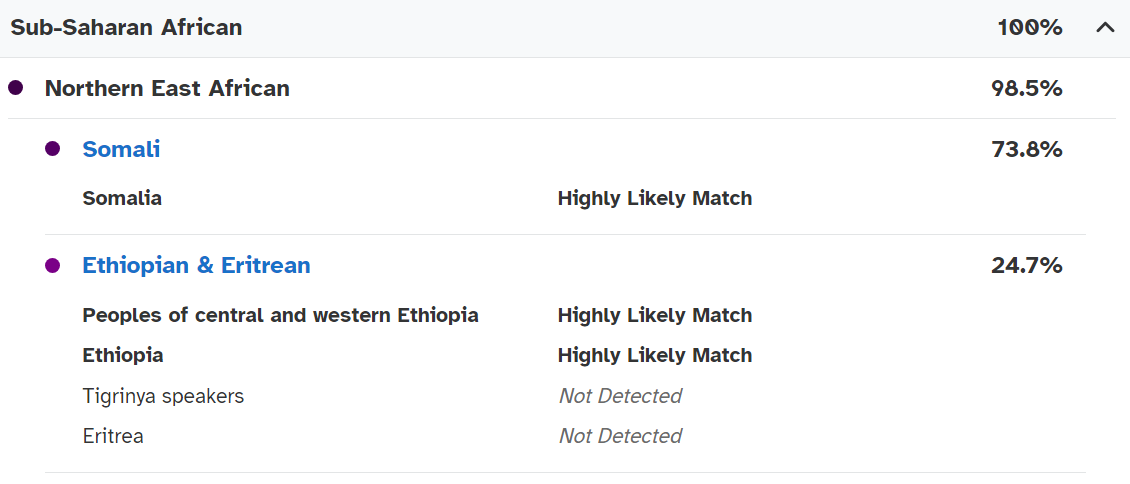The width and height of the screenshot is (1130, 484).
Task: Click Not Detected status for Tigrinya speakers
Action: tap(620, 396)
